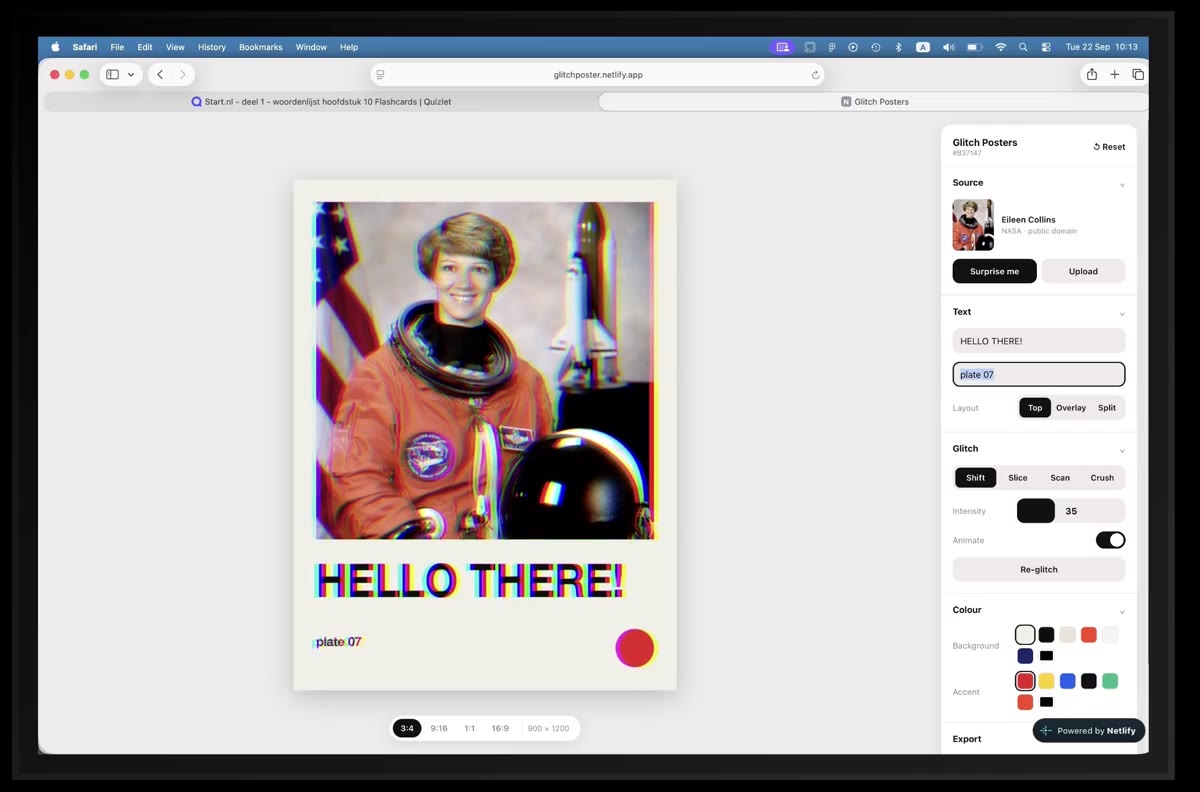Open the volume control in the menu bar
1200x792 pixels.
[948, 47]
